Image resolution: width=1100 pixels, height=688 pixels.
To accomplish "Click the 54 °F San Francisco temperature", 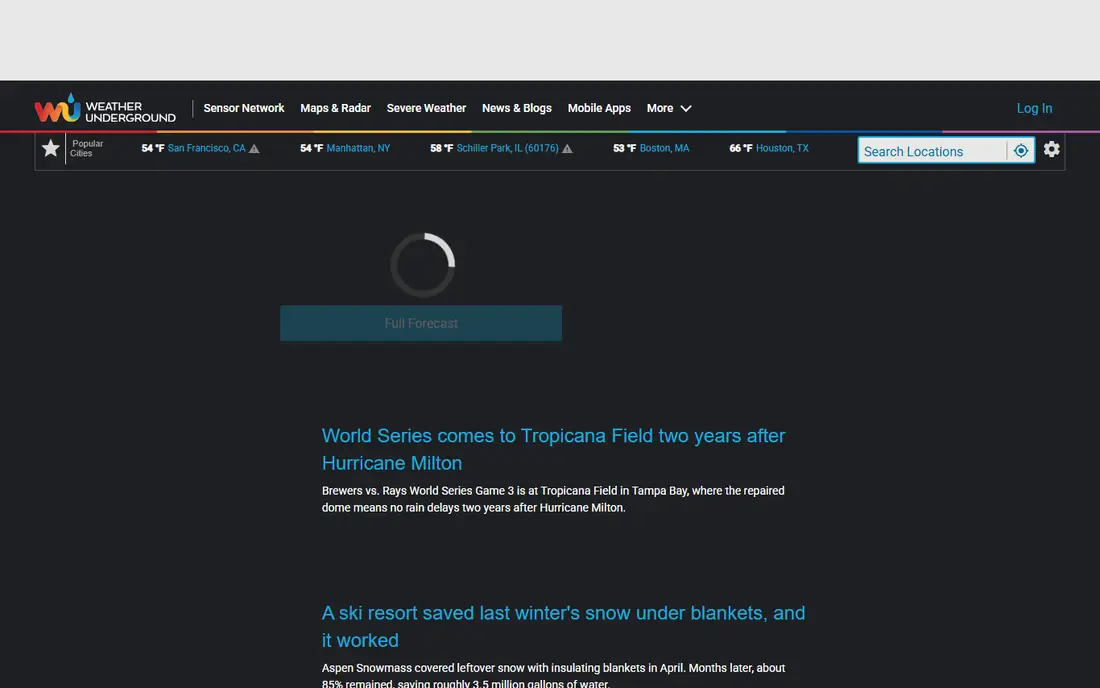I will point(152,148).
